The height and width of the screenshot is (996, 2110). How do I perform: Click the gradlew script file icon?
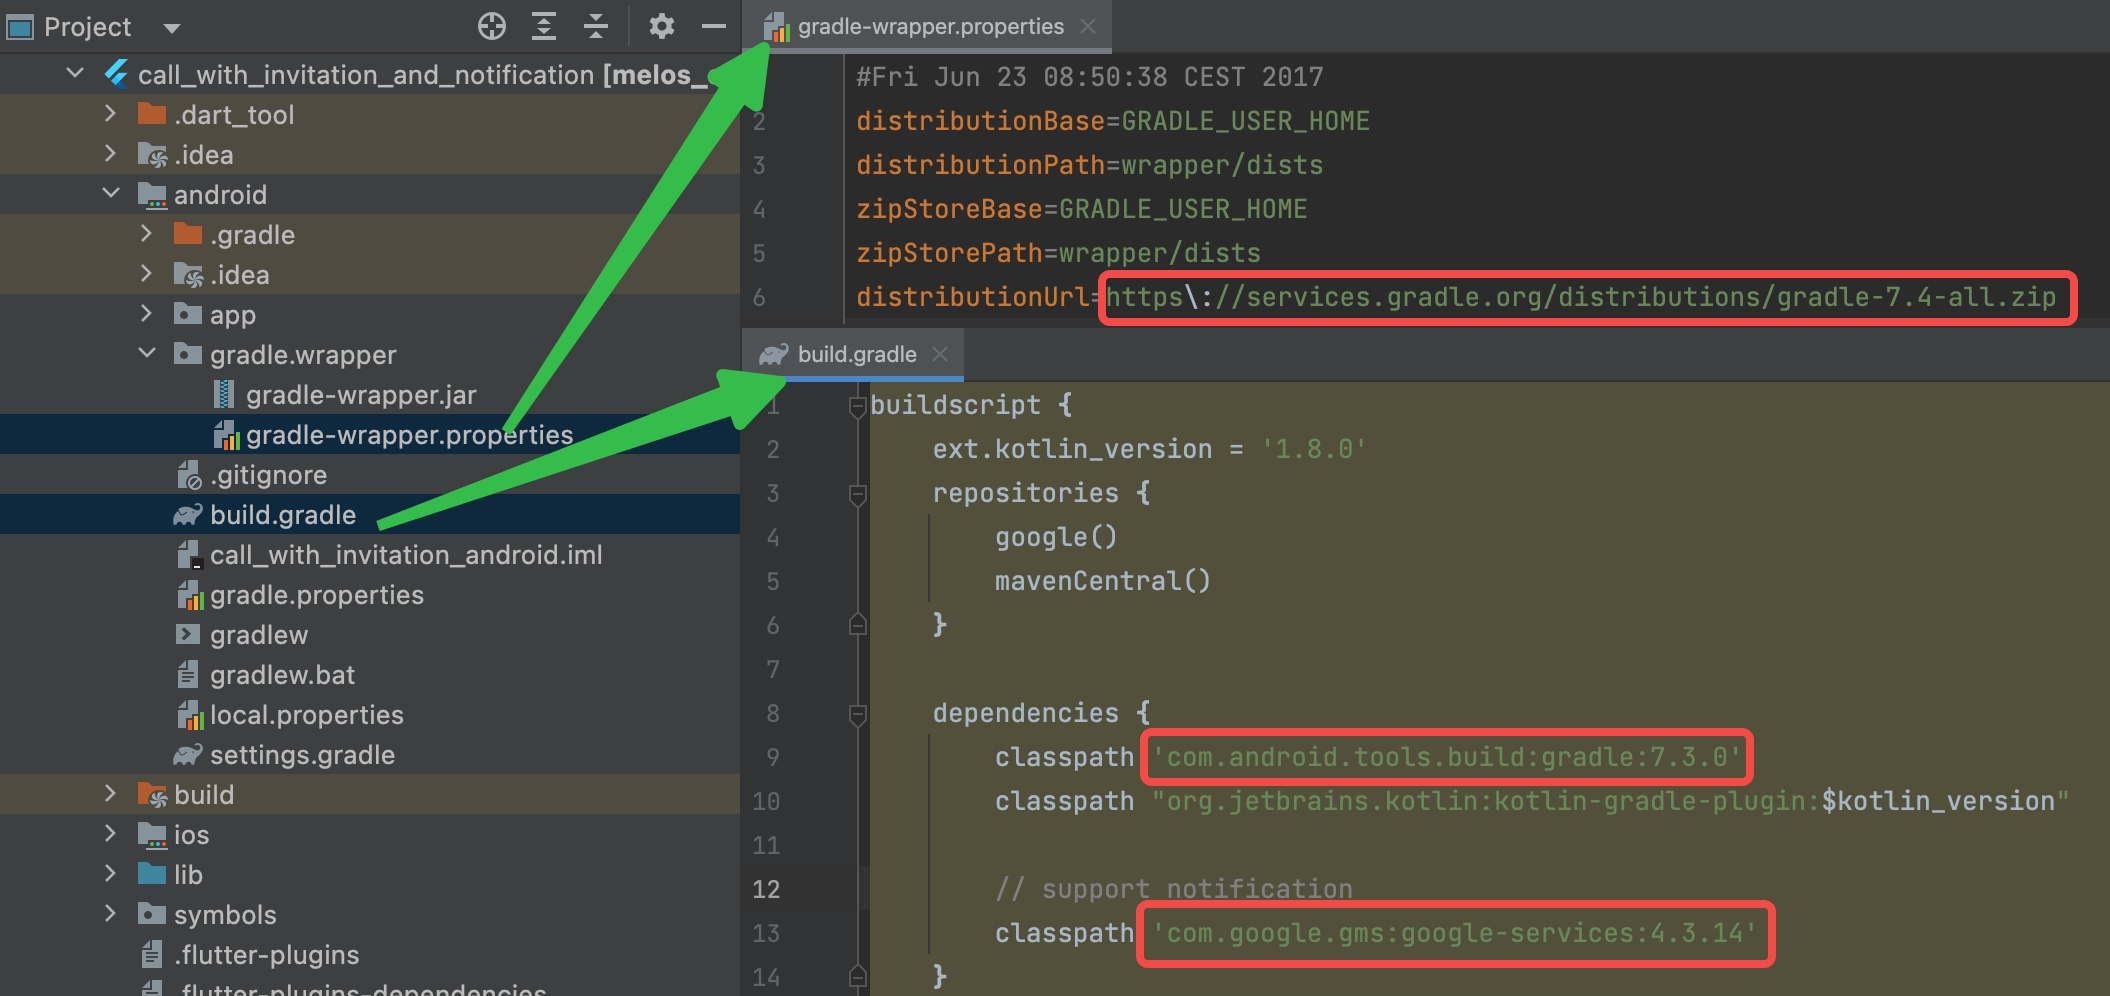coord(187,634)
